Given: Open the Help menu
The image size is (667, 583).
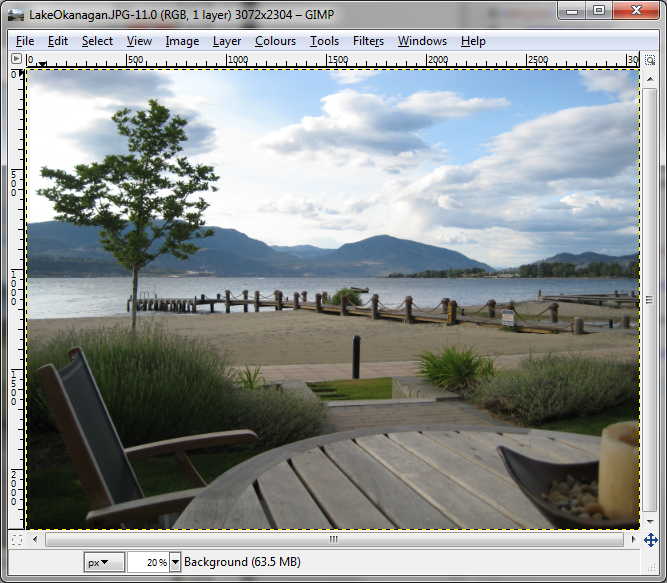Looking at the screenshot, I should [473, 41].
